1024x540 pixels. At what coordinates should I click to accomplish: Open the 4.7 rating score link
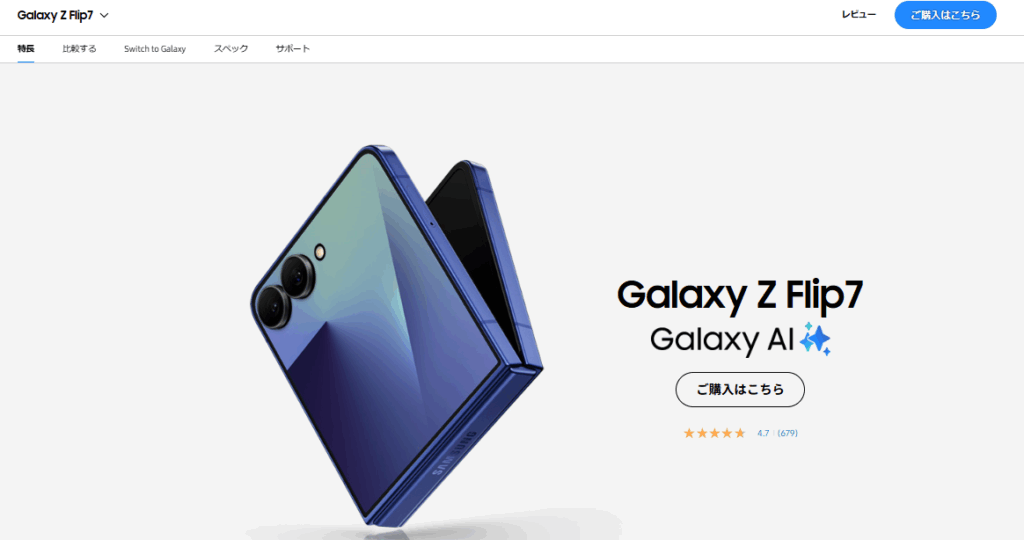pos(763,433)
